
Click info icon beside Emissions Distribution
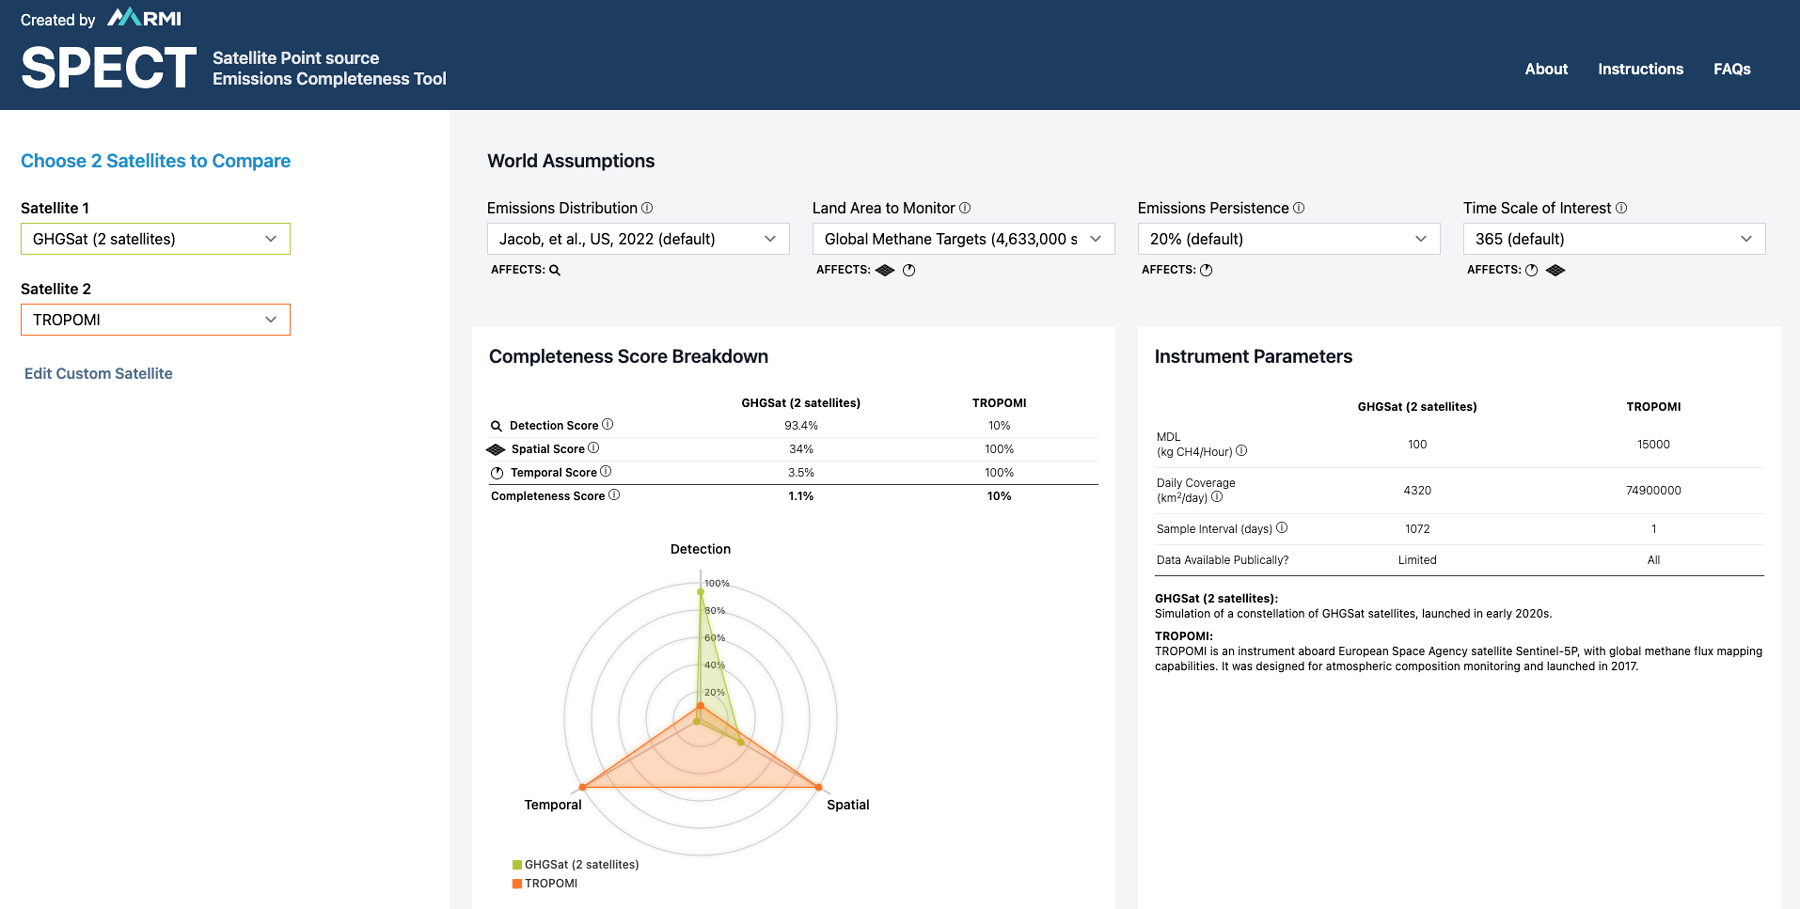click(x=647, y=208)
